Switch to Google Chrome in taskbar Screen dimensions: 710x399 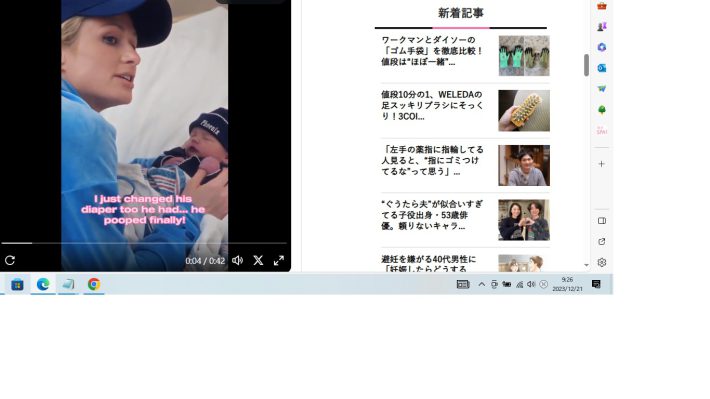[x=94, y=284]
